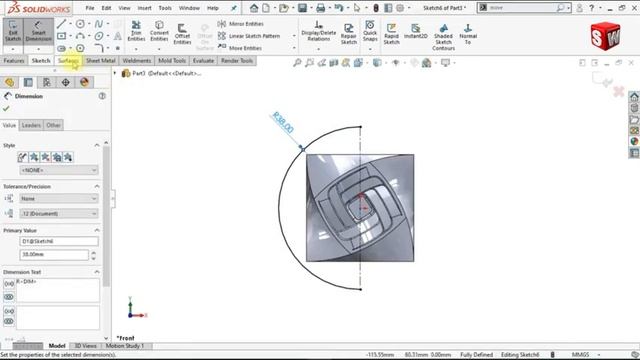Switch to the Evaluate tab
This screenshot has width=640, height=360.
(x=203, y=61)
